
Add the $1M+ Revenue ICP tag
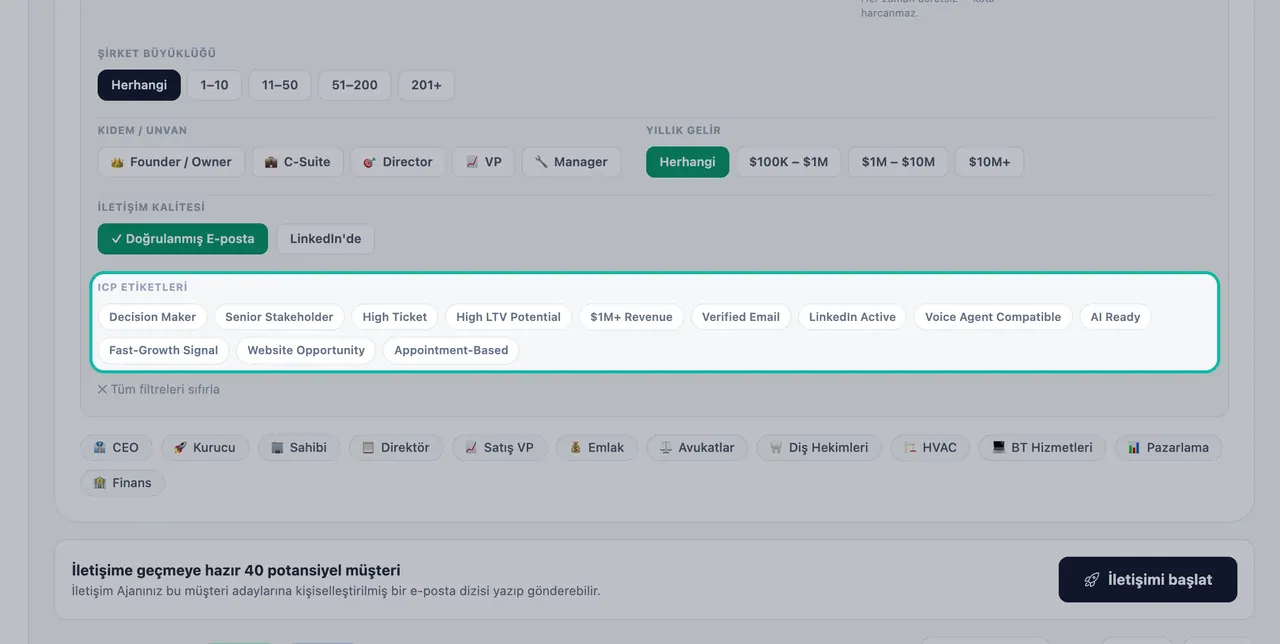tap(631, 317)
